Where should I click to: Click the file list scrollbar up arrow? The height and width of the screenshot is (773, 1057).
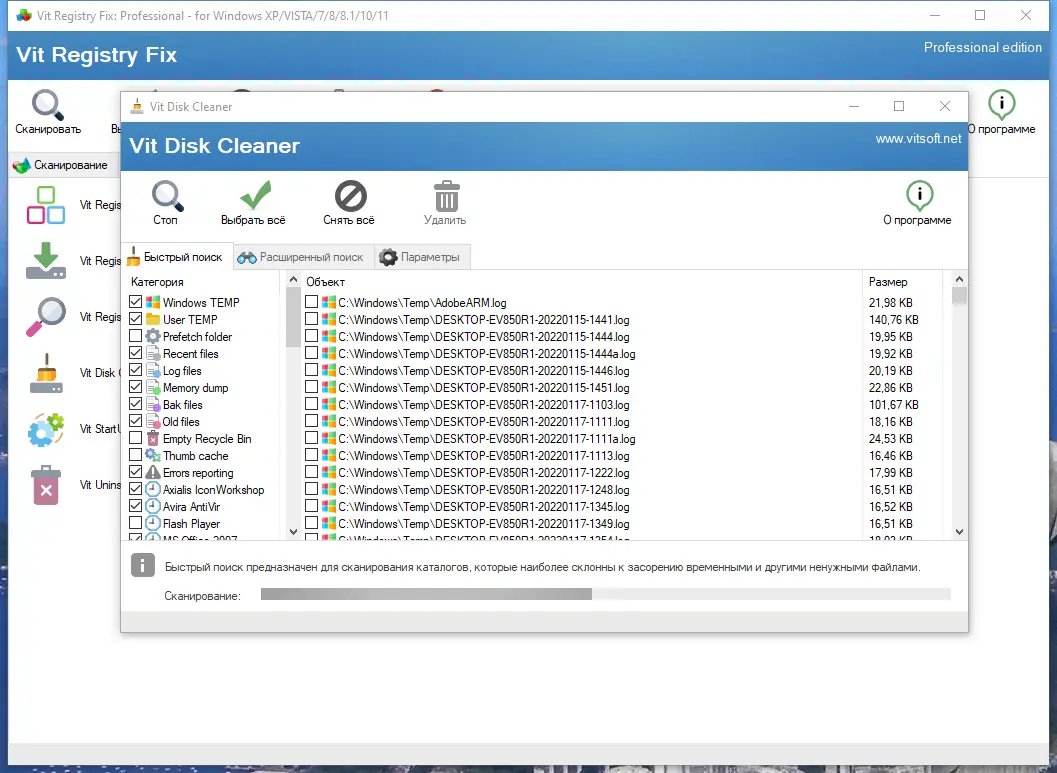click(959, 279)
